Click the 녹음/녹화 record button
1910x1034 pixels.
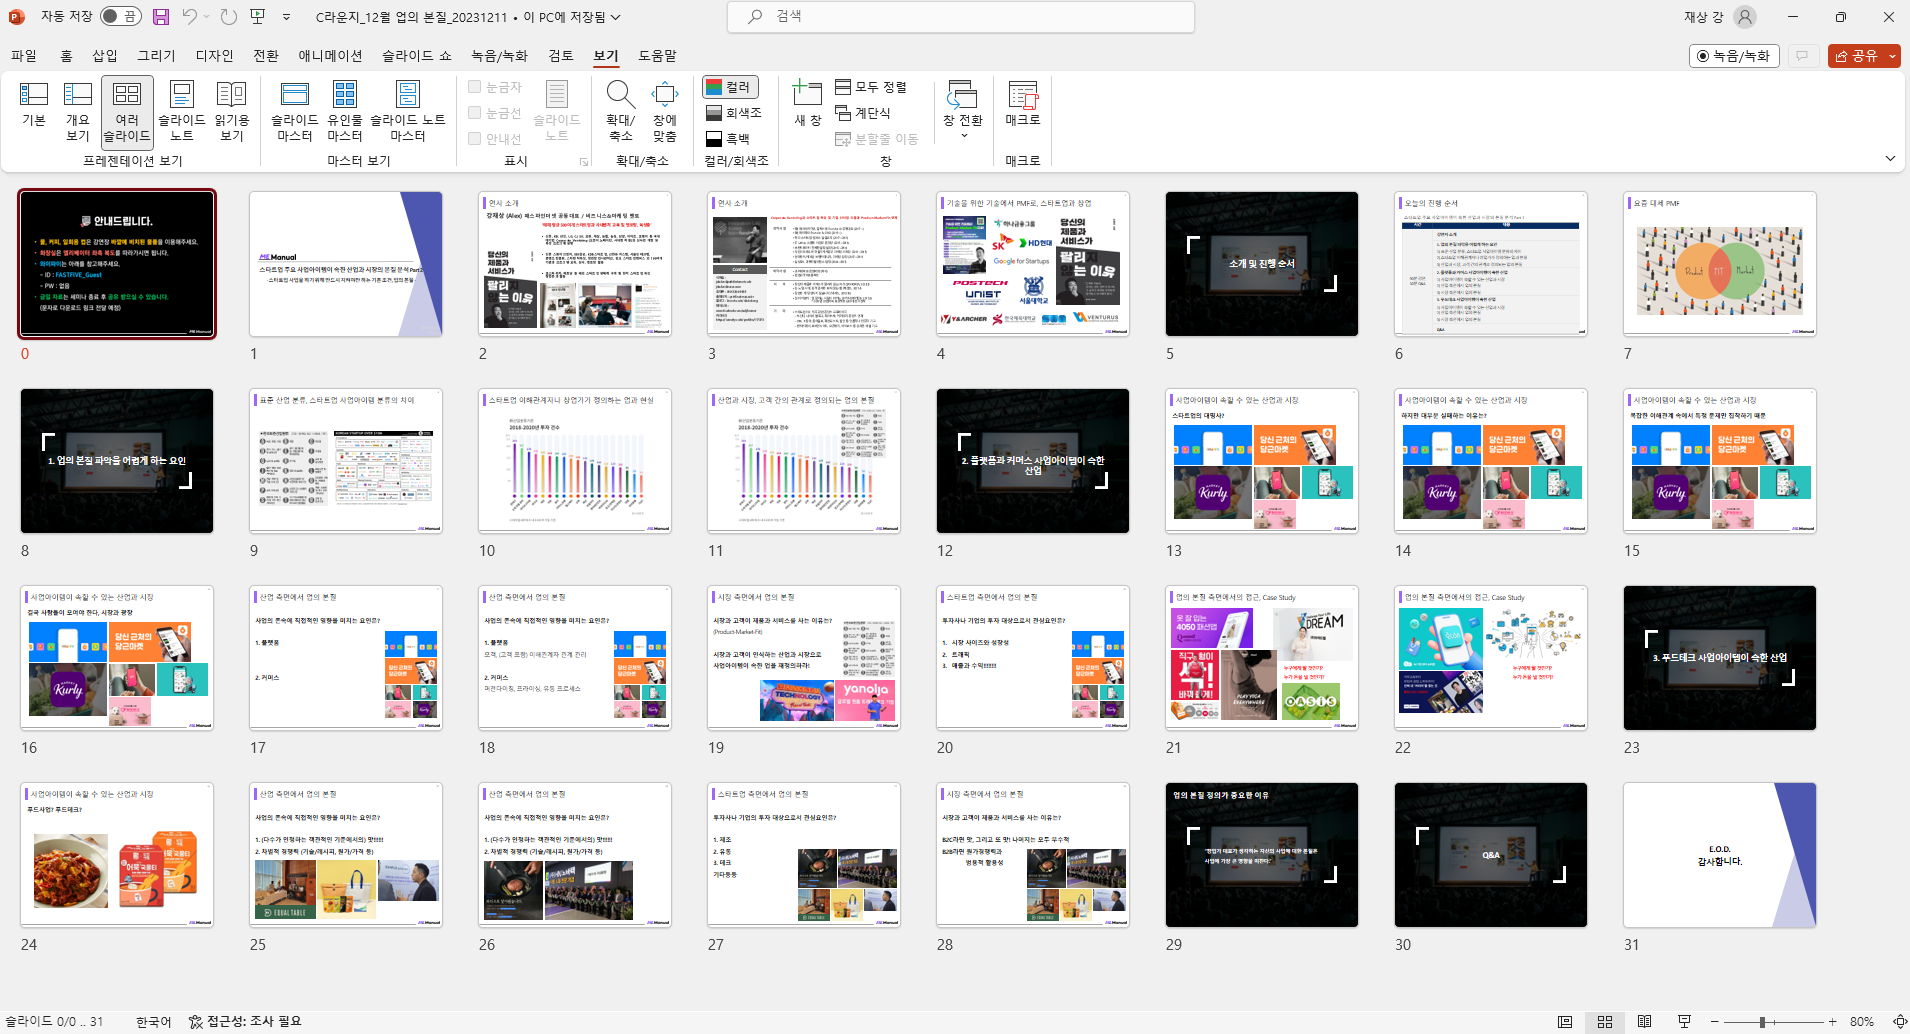click(x=1733, y=56)
